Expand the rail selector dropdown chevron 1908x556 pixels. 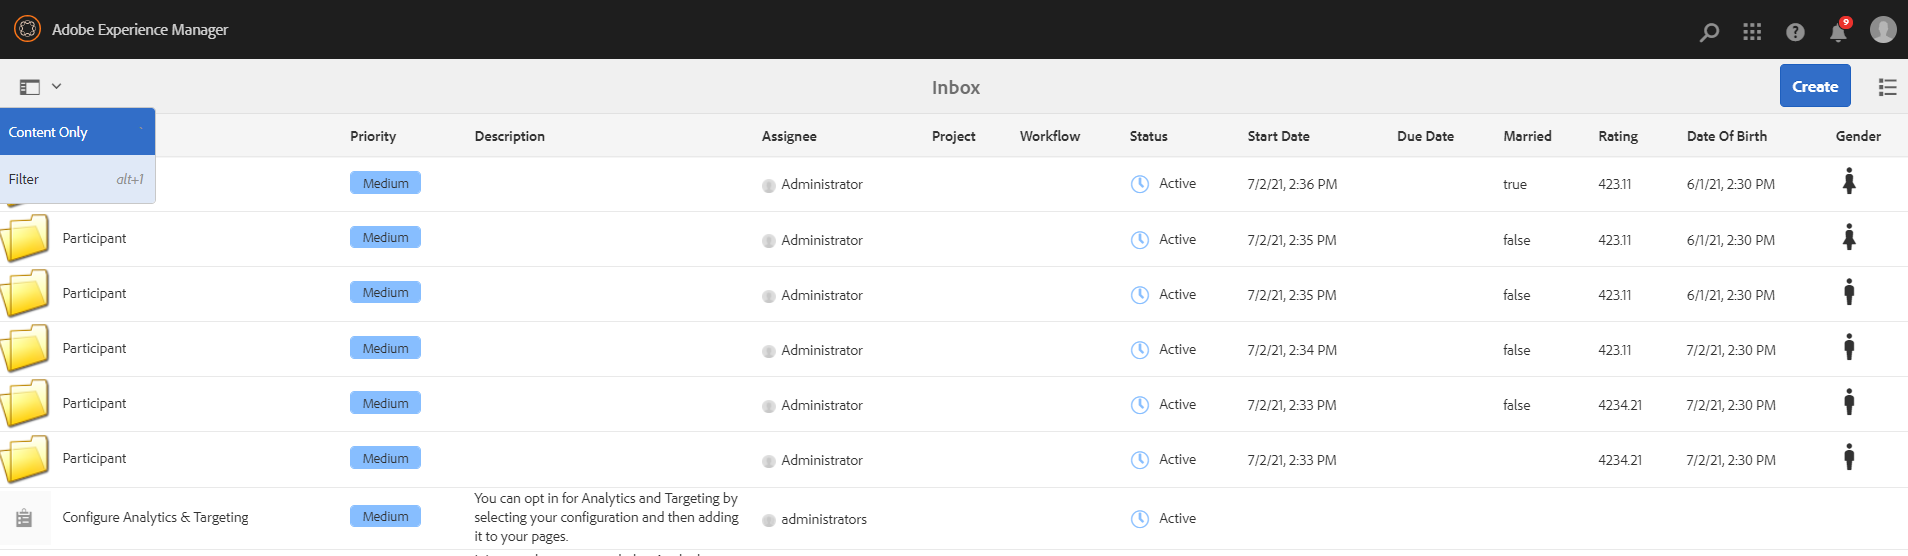pyautogui.click(x=57, y=87)
